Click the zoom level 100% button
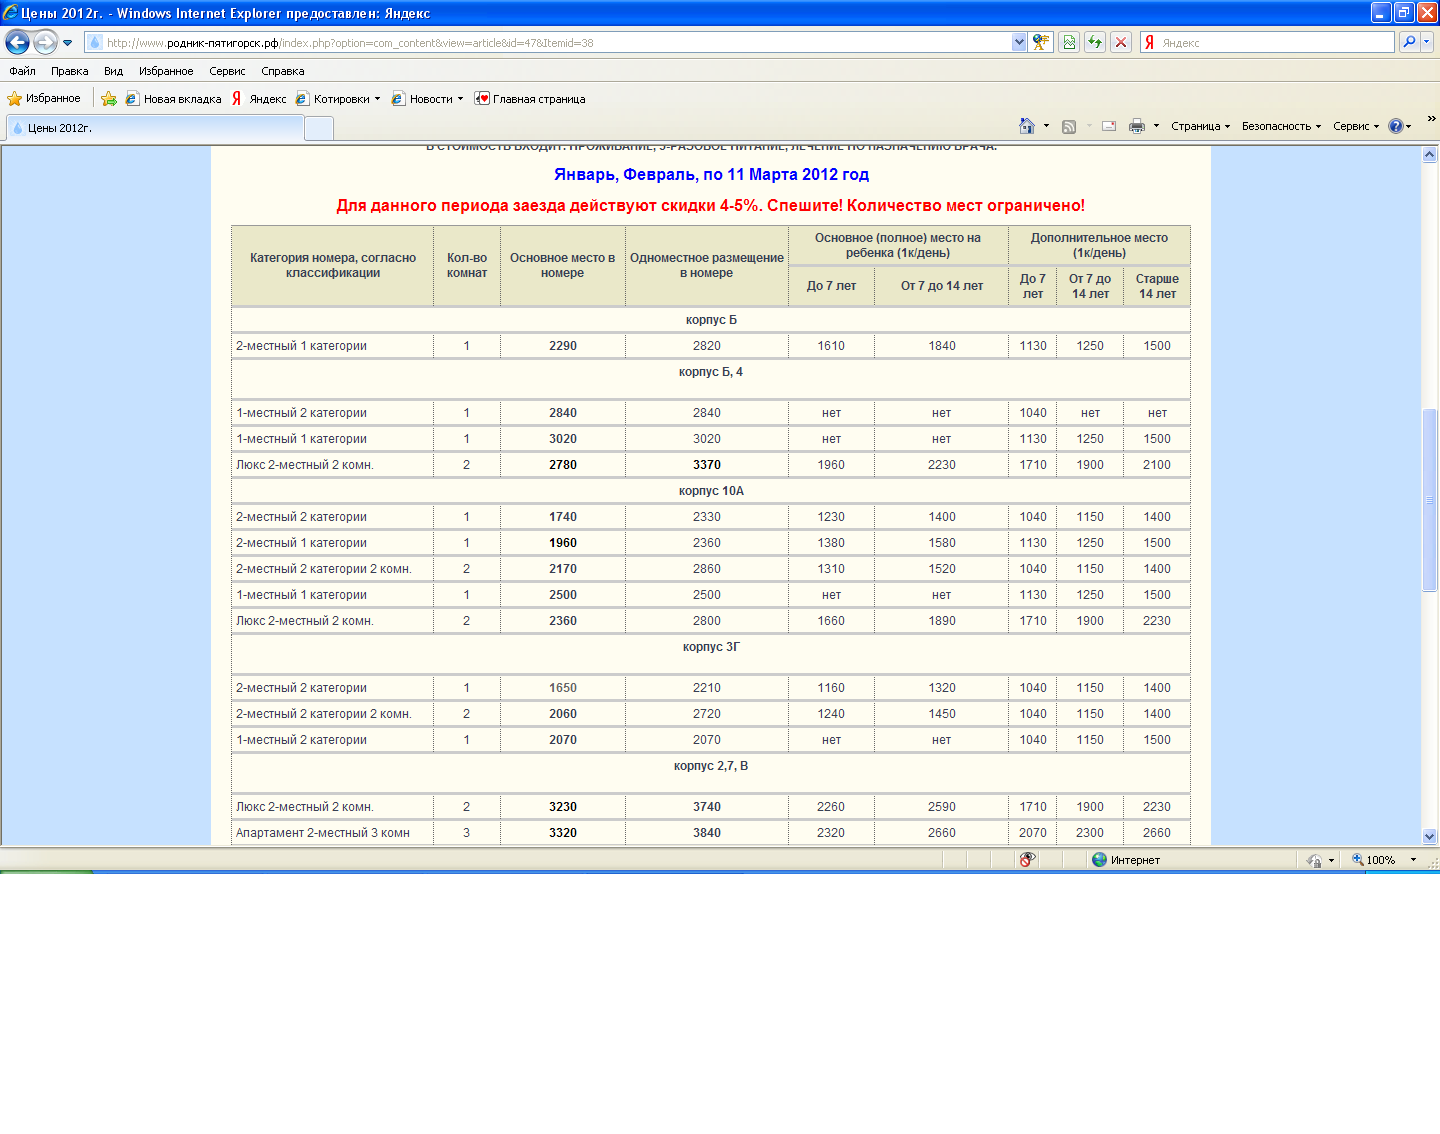Viewport: 1440px width, 1134px height. click(1374, 860)
